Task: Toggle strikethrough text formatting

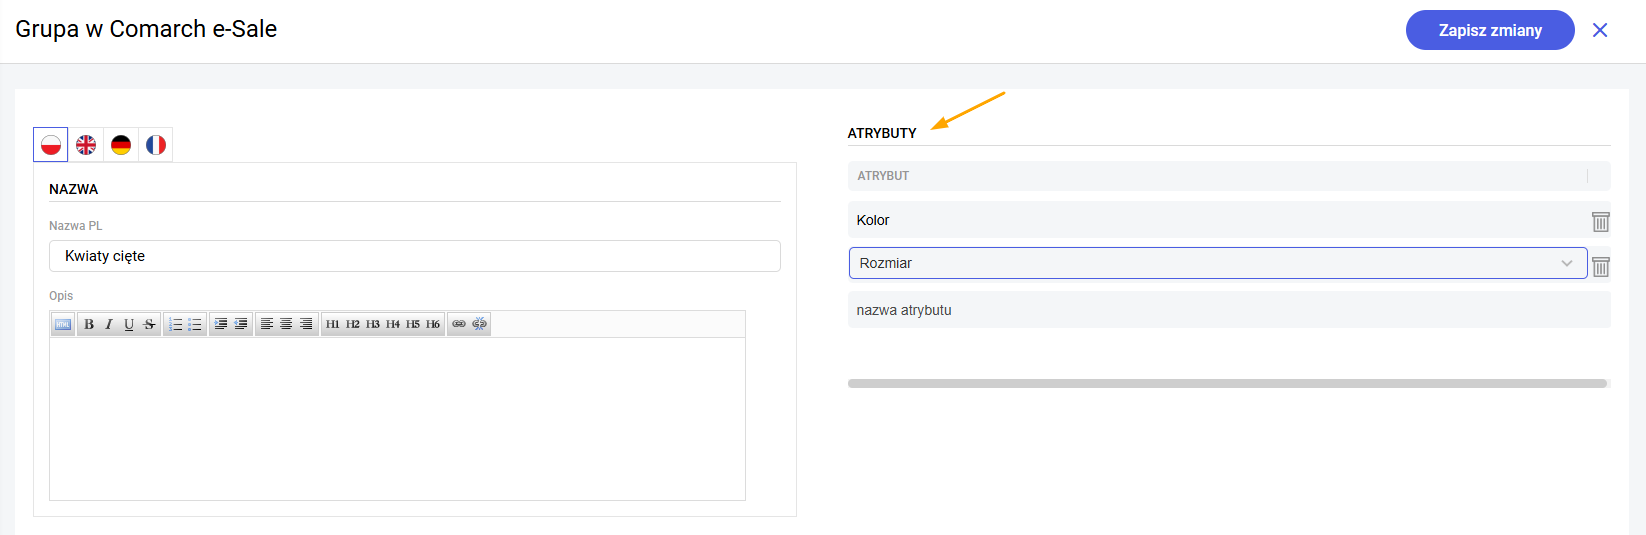Action: (x=149, y=324)
